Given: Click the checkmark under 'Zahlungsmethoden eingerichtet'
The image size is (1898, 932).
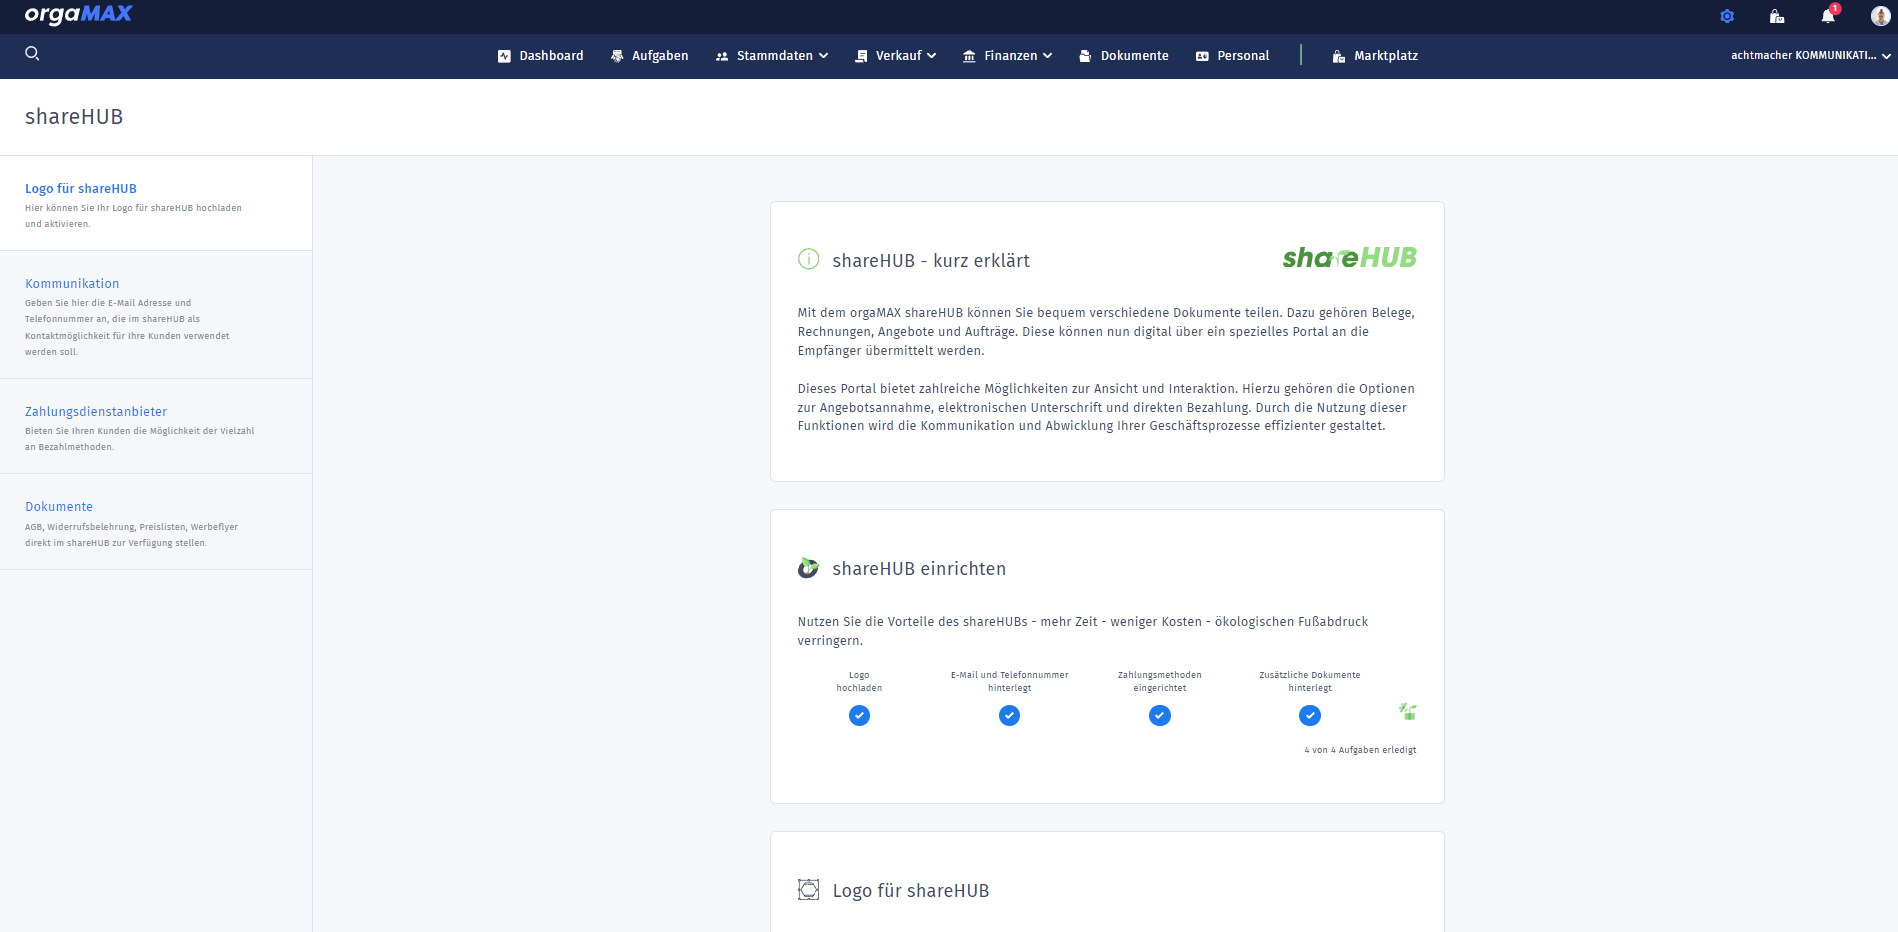Looking at the screenshot, I should (1159, 715).
